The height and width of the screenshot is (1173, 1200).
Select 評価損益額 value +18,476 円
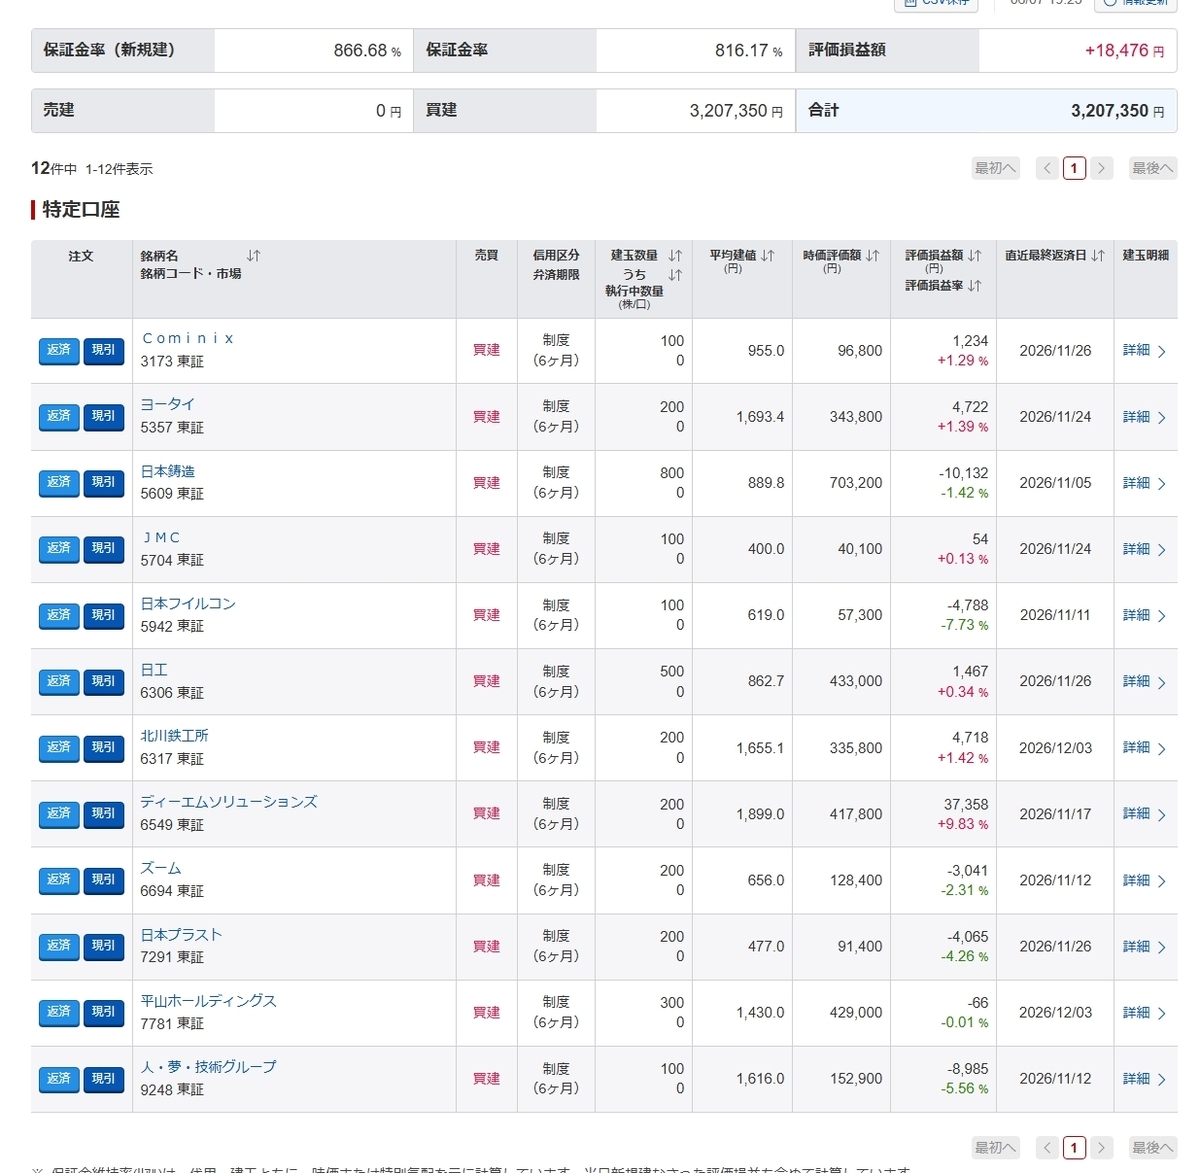click(1125, 51)
